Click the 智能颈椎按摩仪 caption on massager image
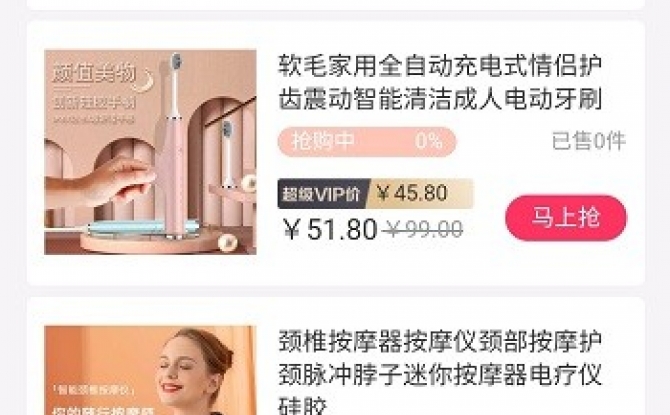This screenshot has height=415, width=670. 94,390
